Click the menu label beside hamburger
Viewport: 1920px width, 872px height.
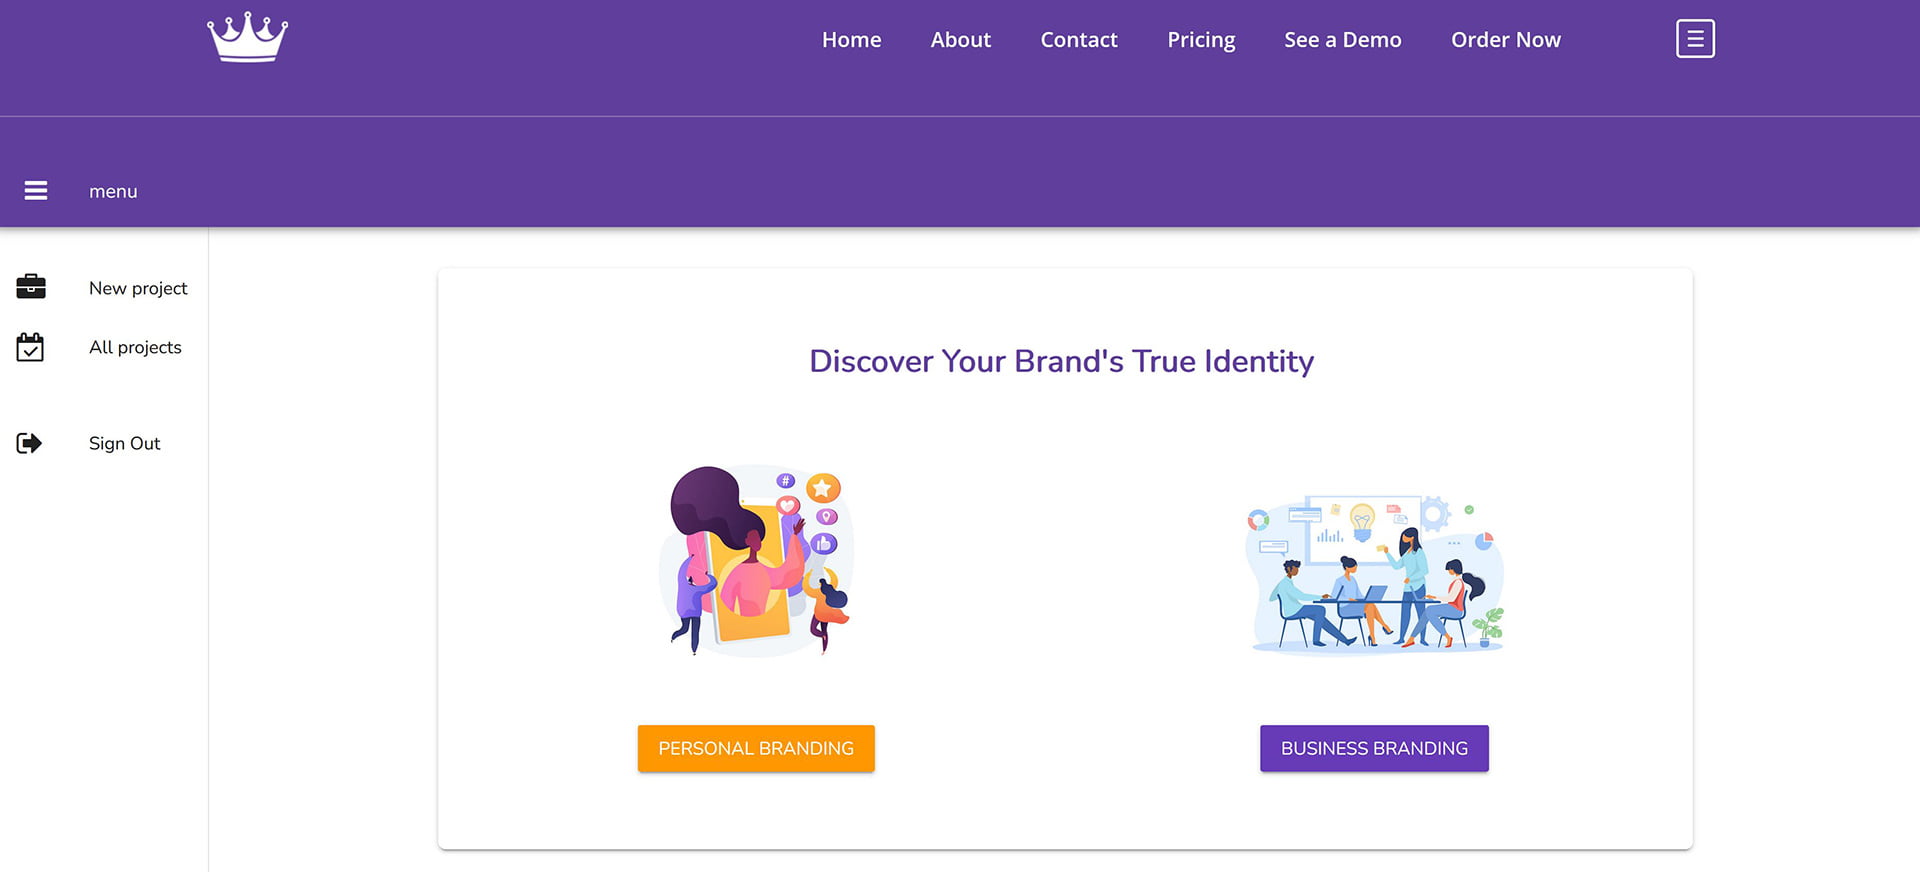[x=113, y=191]
